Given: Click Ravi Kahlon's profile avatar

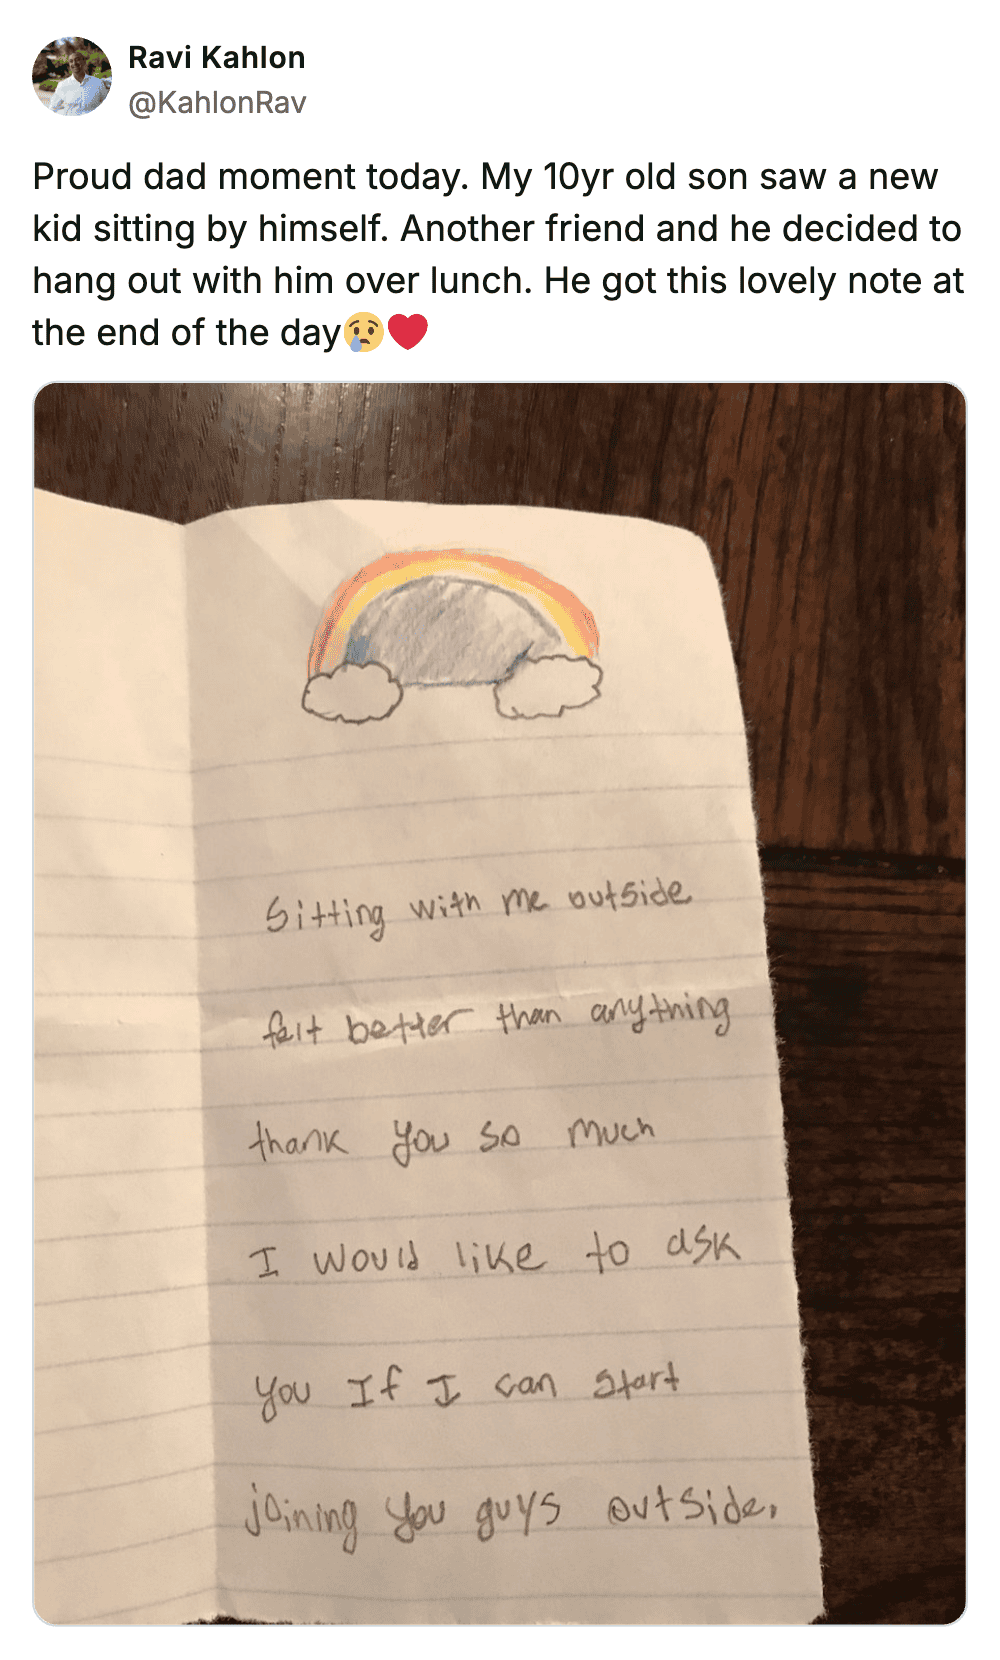Looking at the screenshot, I should point(72,78).
